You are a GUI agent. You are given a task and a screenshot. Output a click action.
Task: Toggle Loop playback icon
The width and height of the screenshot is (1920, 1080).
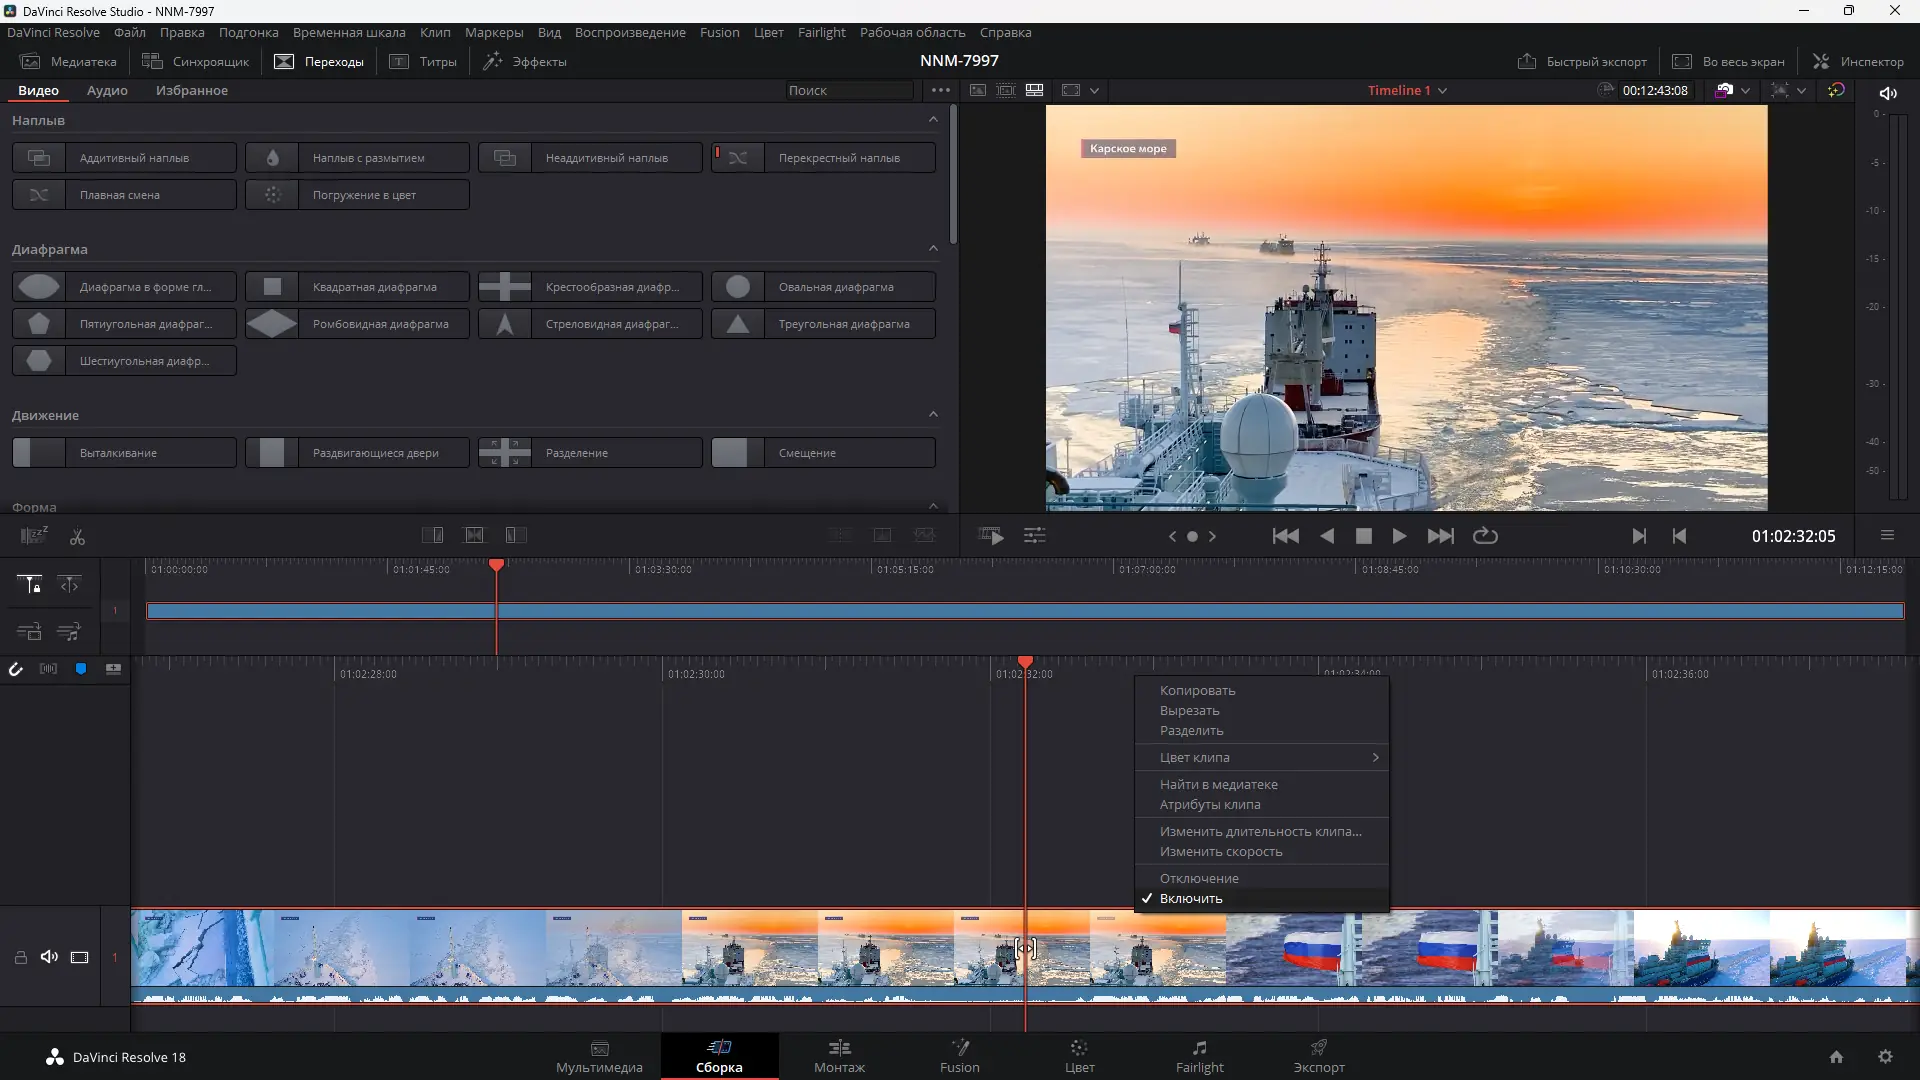point(1485,536)
